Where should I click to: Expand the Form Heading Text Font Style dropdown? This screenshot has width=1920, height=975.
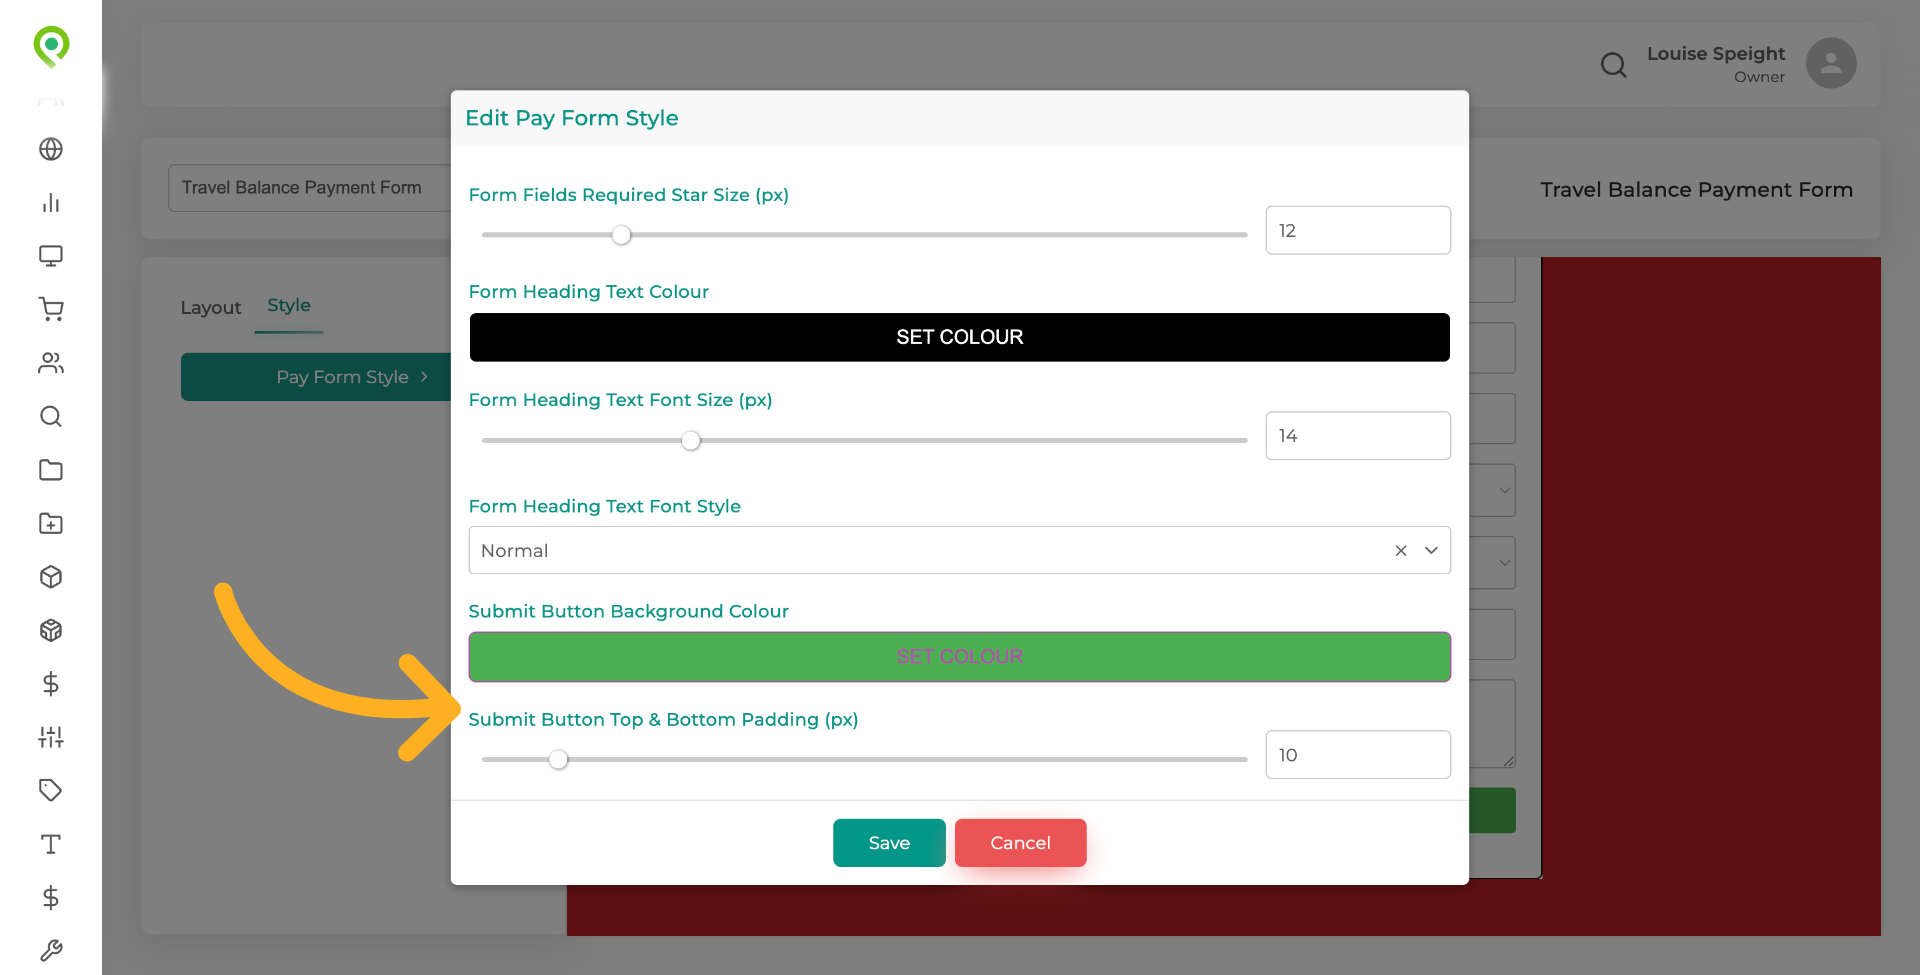1431,551
